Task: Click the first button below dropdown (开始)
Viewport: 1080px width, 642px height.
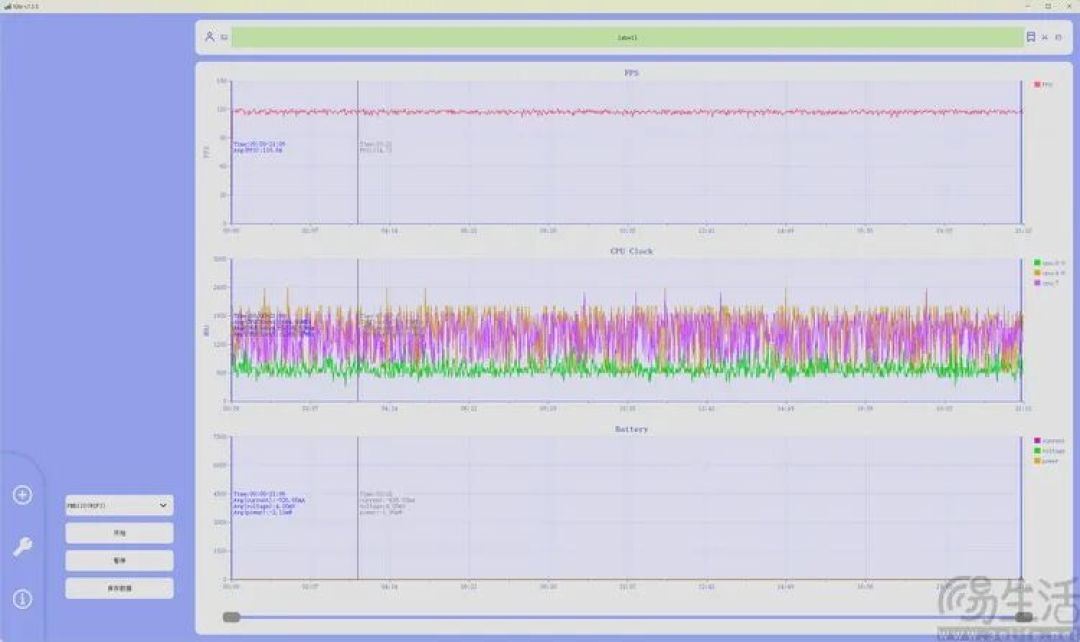Action: point(119,532)
